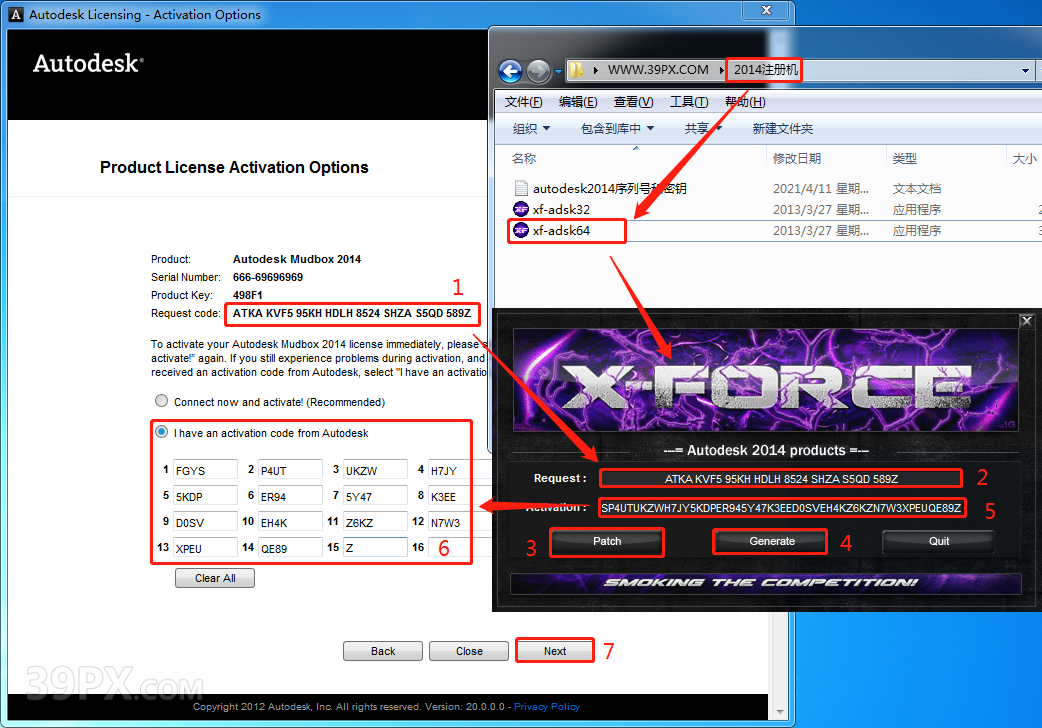Select the xf-adsk32 application icon
The height and width of the screenshot is (728, 1042).
[521, 209]
